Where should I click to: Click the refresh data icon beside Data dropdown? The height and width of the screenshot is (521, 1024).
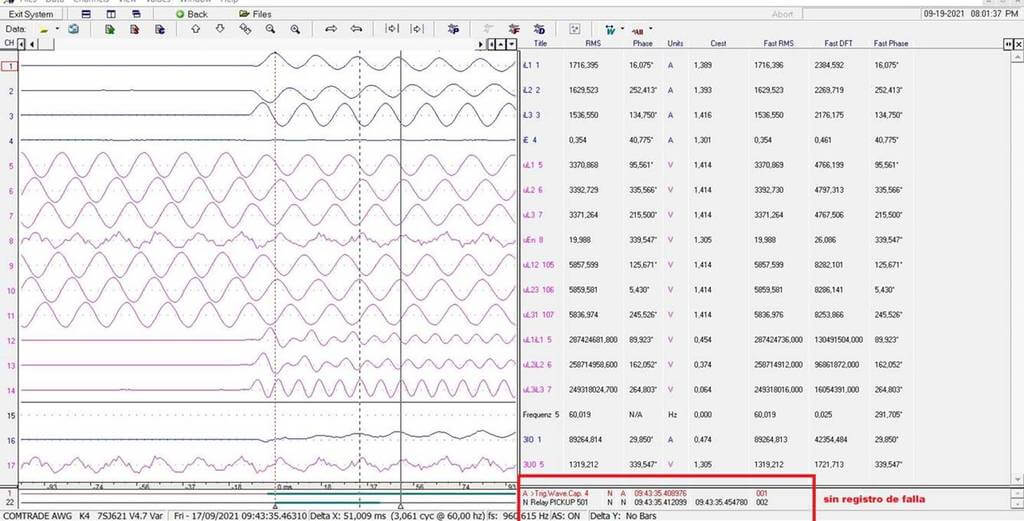point(73,30)
